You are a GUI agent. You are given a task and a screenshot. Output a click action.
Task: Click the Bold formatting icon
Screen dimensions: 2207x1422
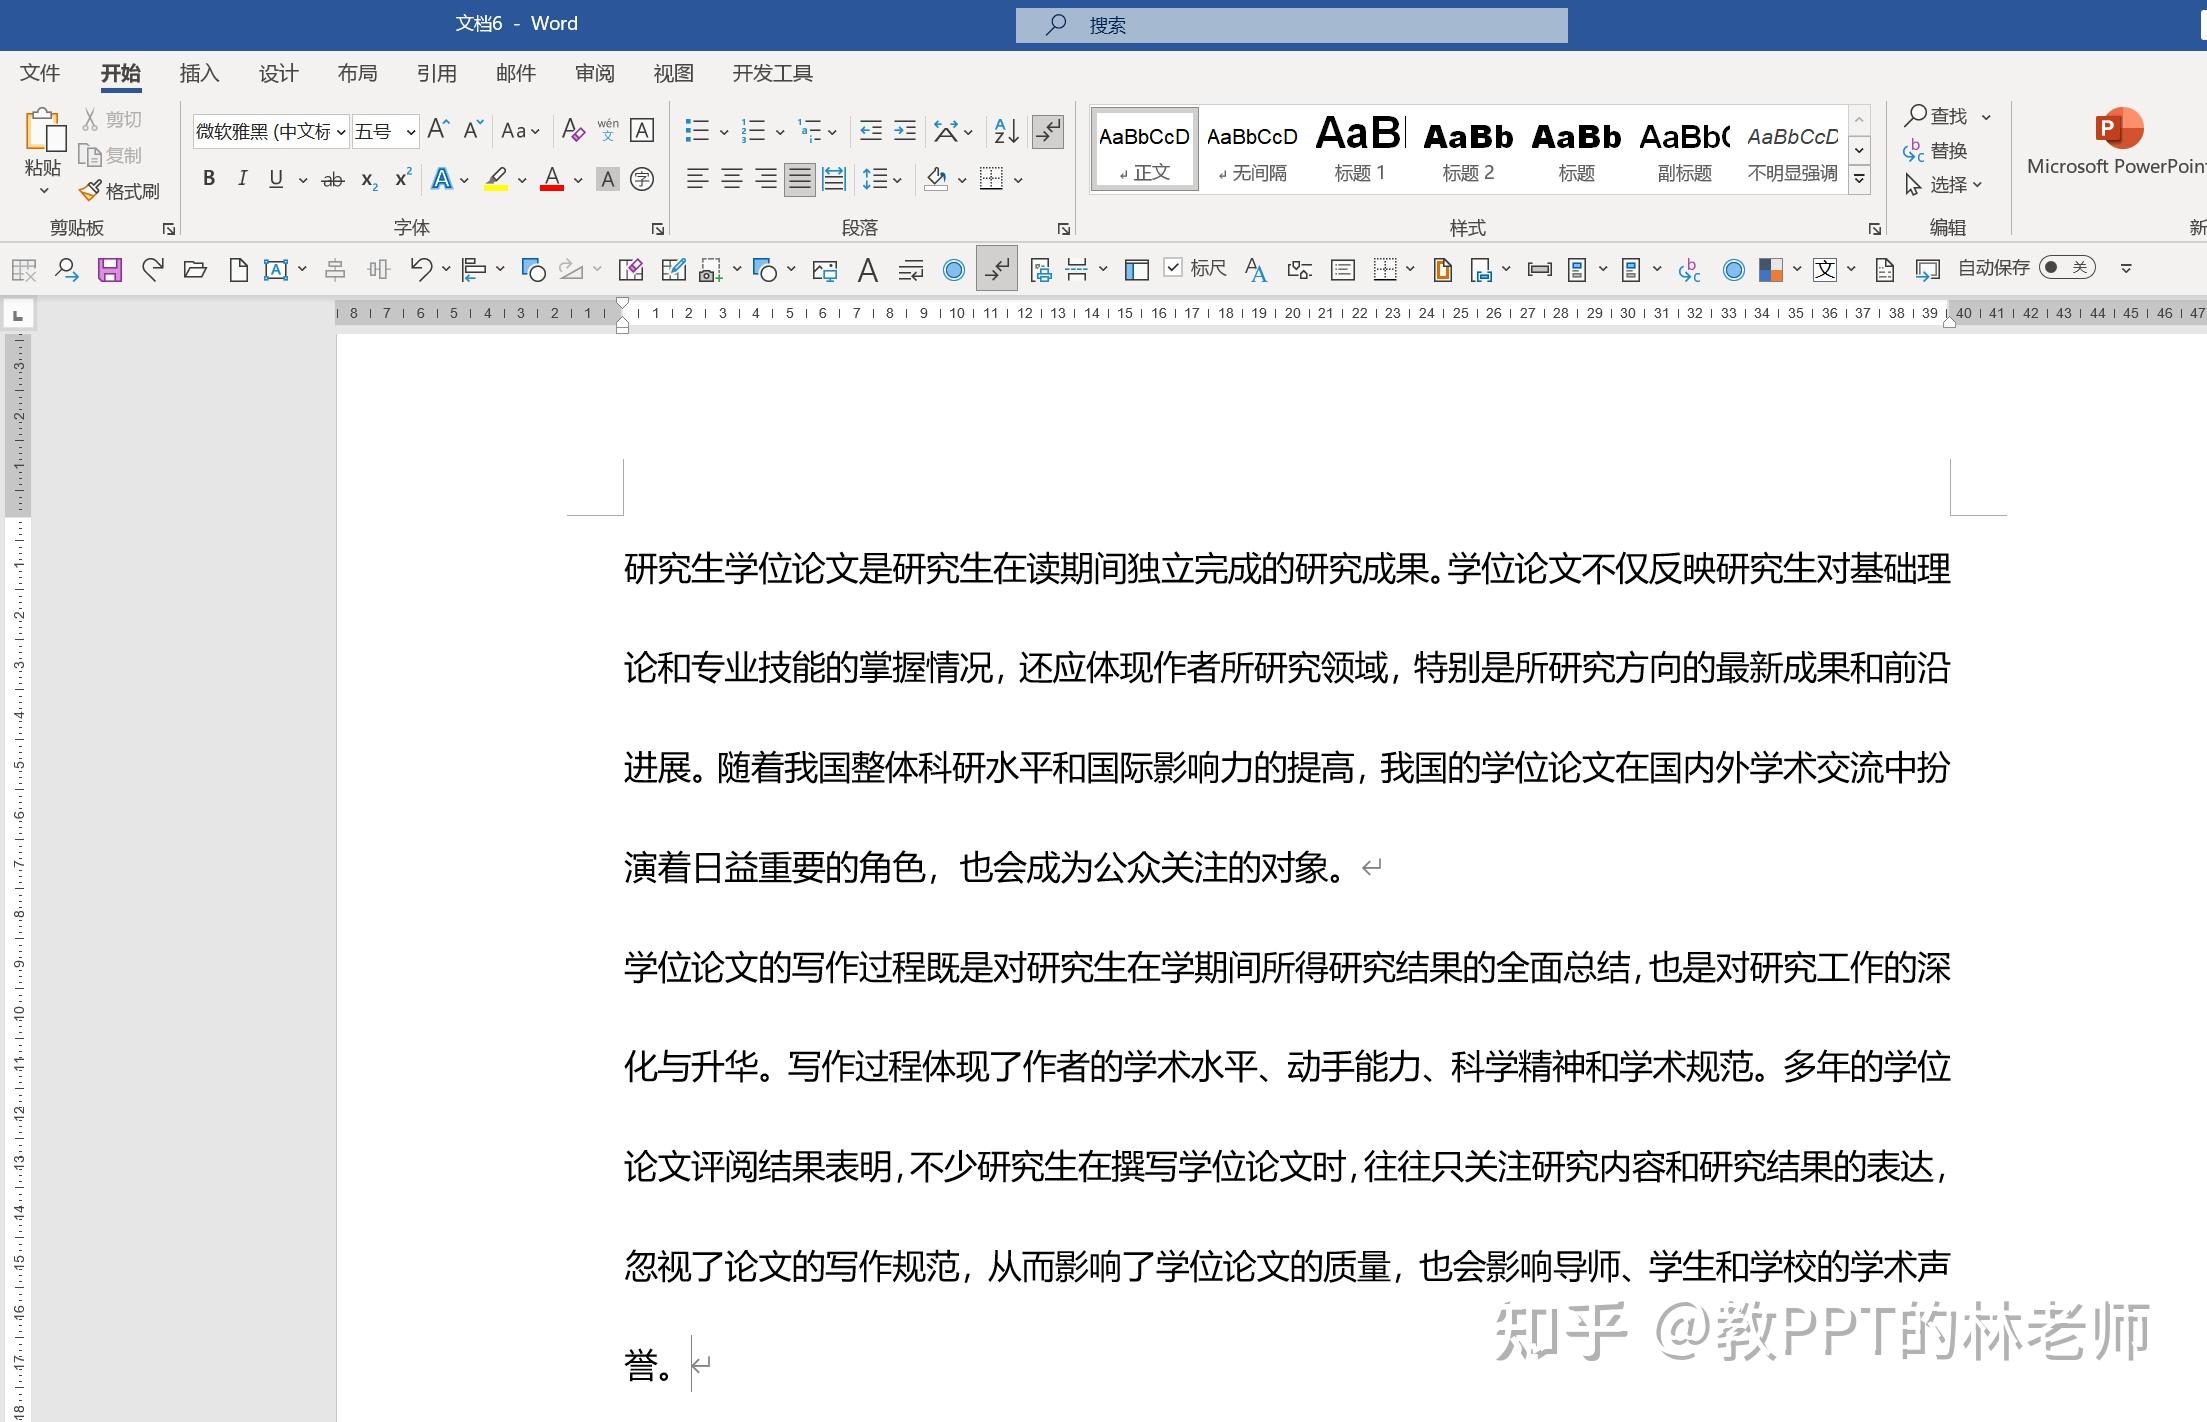(208, 179)
